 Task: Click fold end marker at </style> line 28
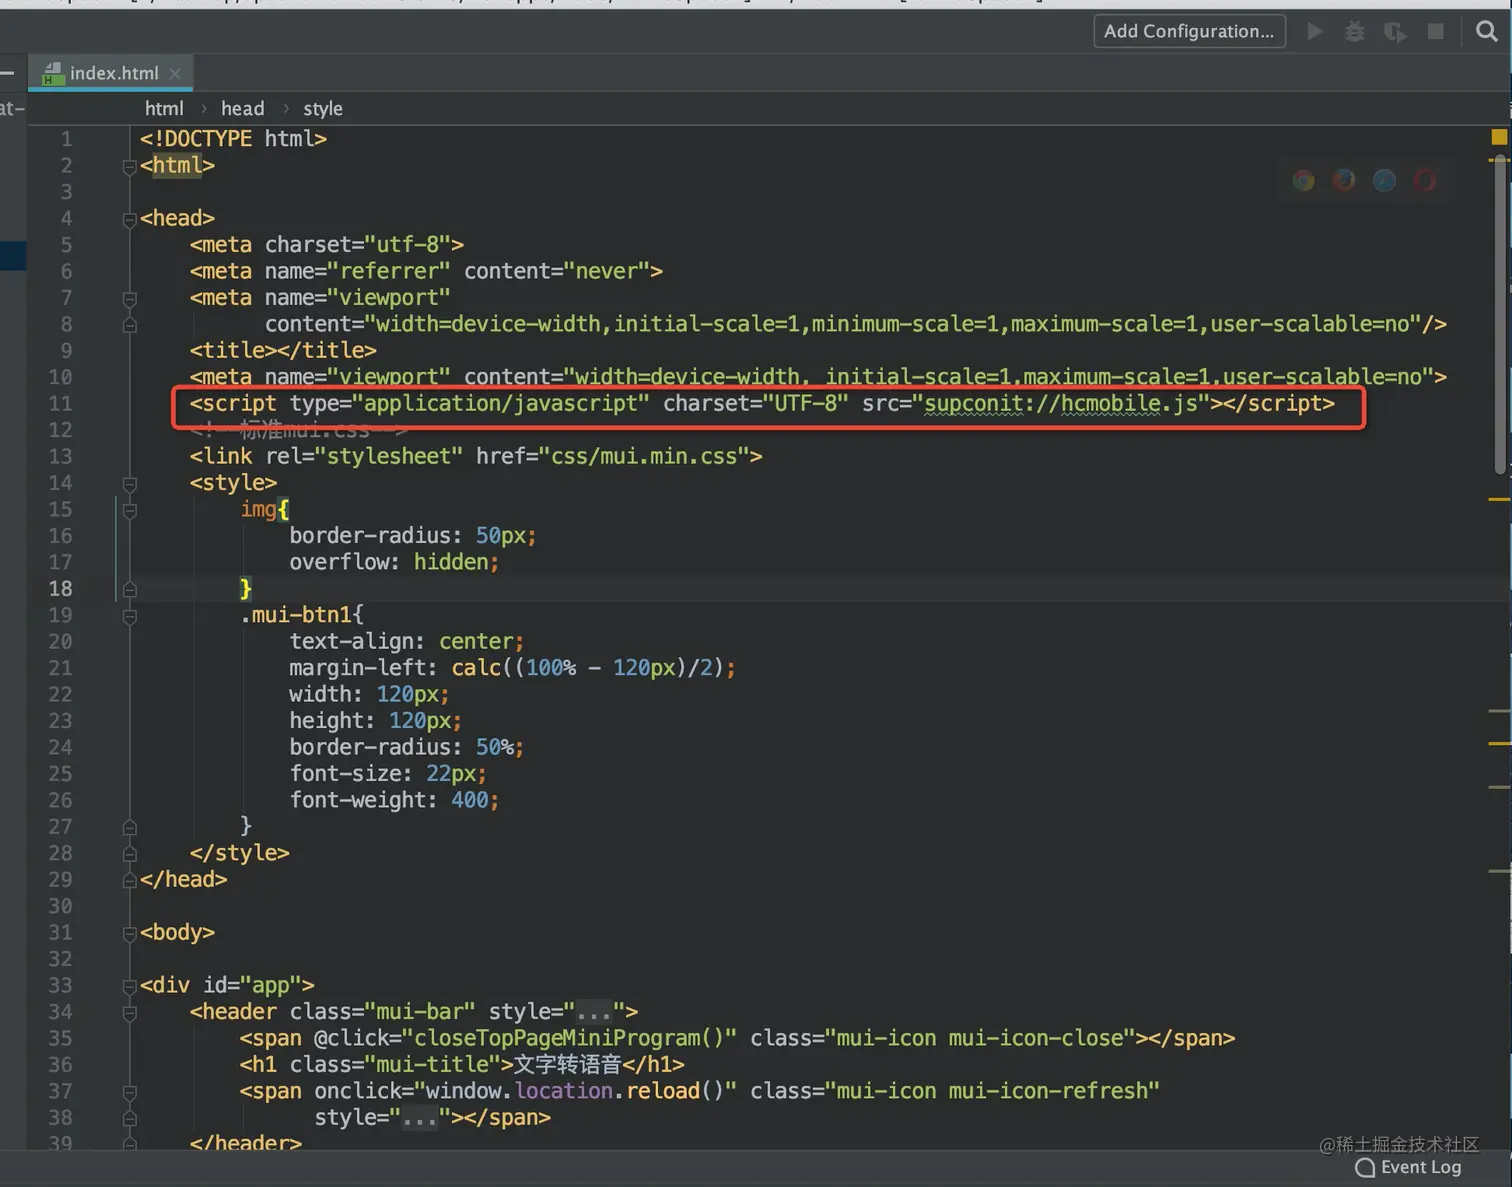[129, 854]
